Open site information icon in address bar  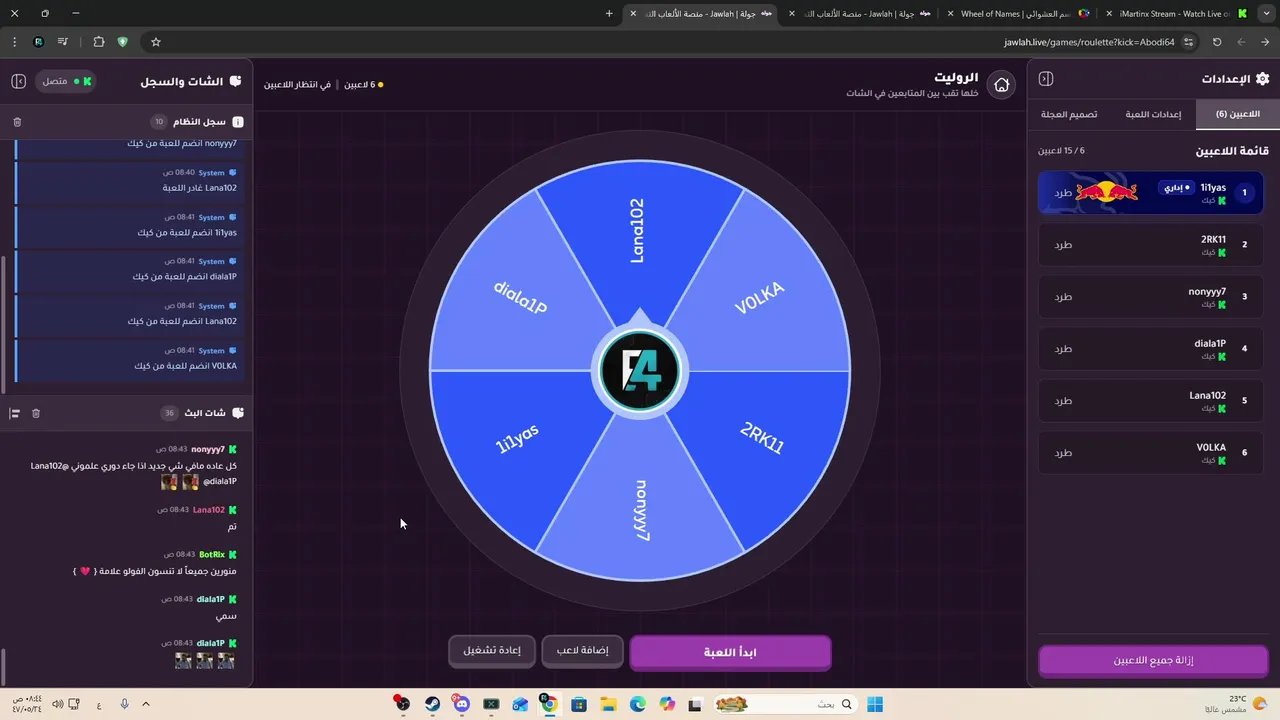1188,42
